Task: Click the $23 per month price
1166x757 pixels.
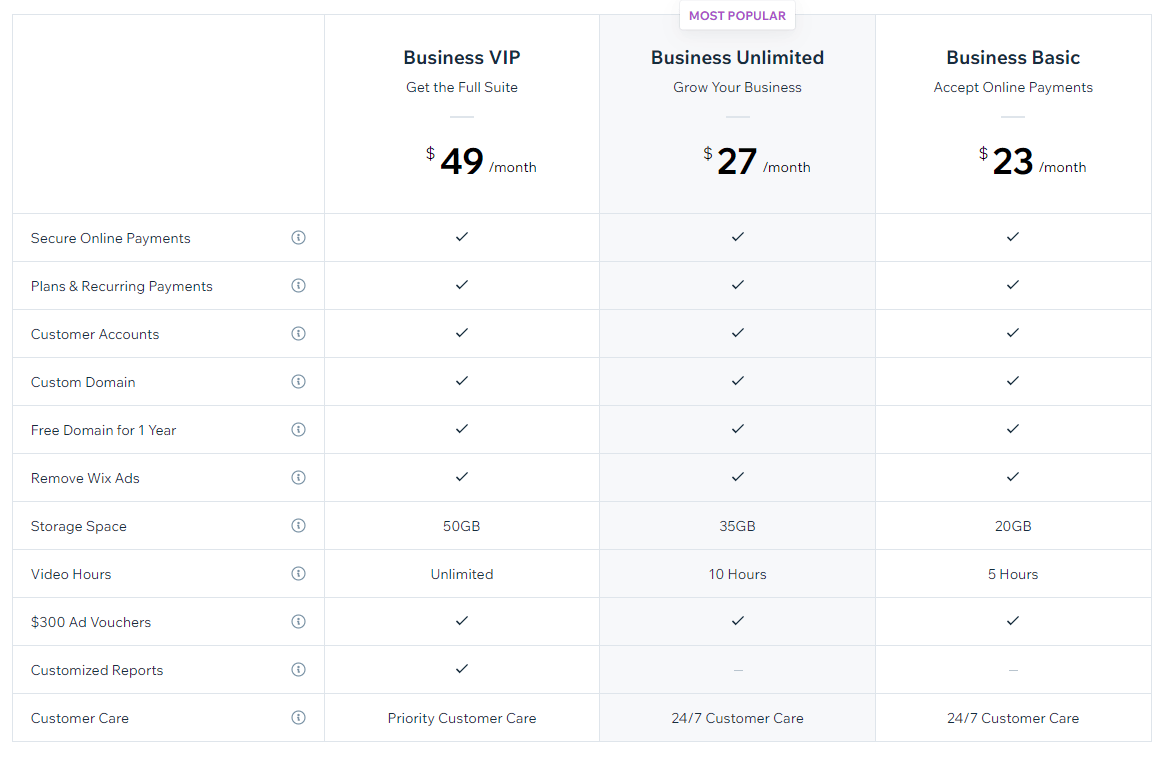Action: [1031, 161]
